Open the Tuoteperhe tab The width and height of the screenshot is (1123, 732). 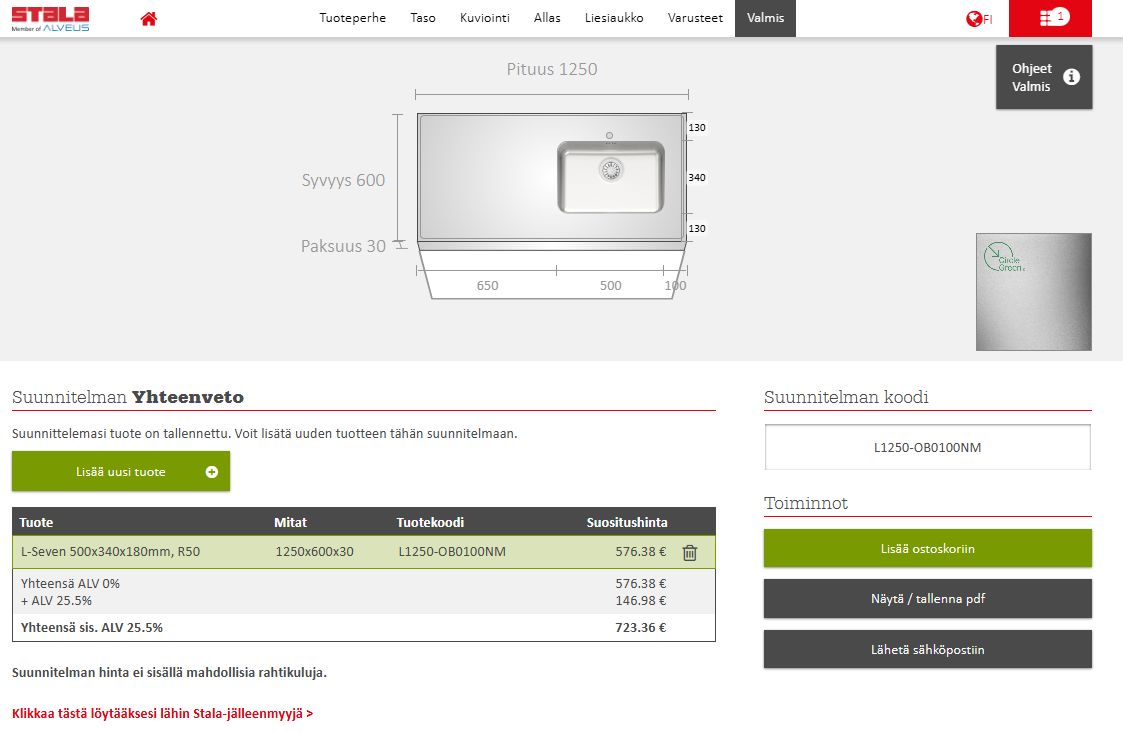(352, 18)
